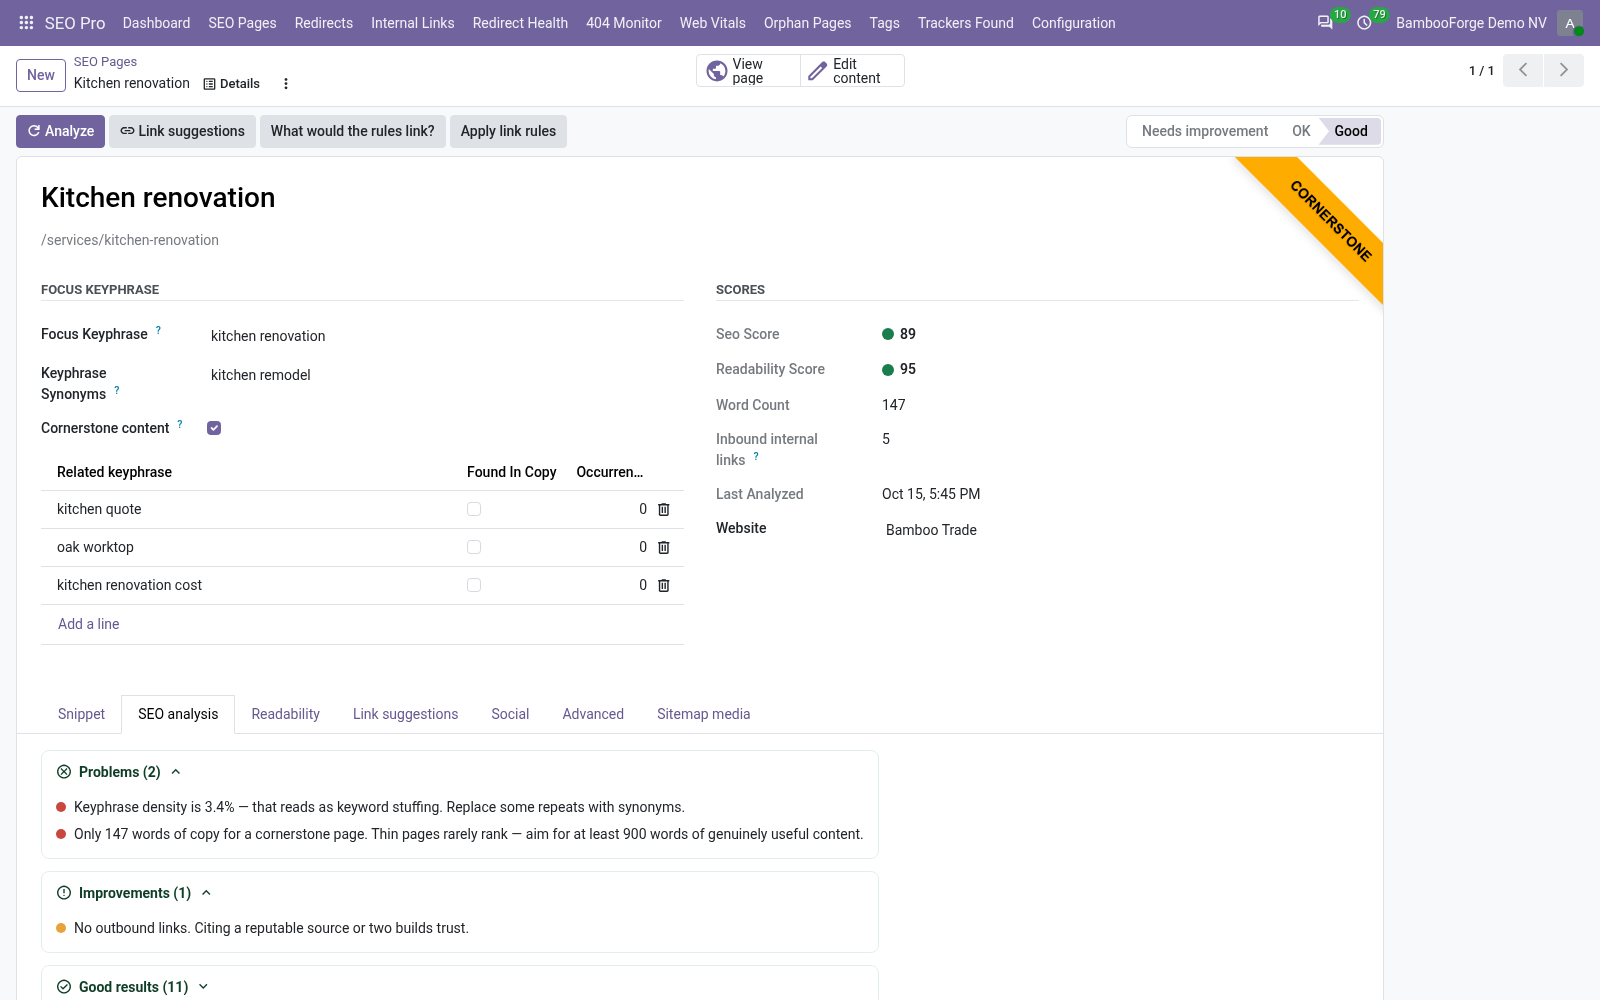Open the Details button
This screenshot has height=1000, width=1600.
(232, 84)
